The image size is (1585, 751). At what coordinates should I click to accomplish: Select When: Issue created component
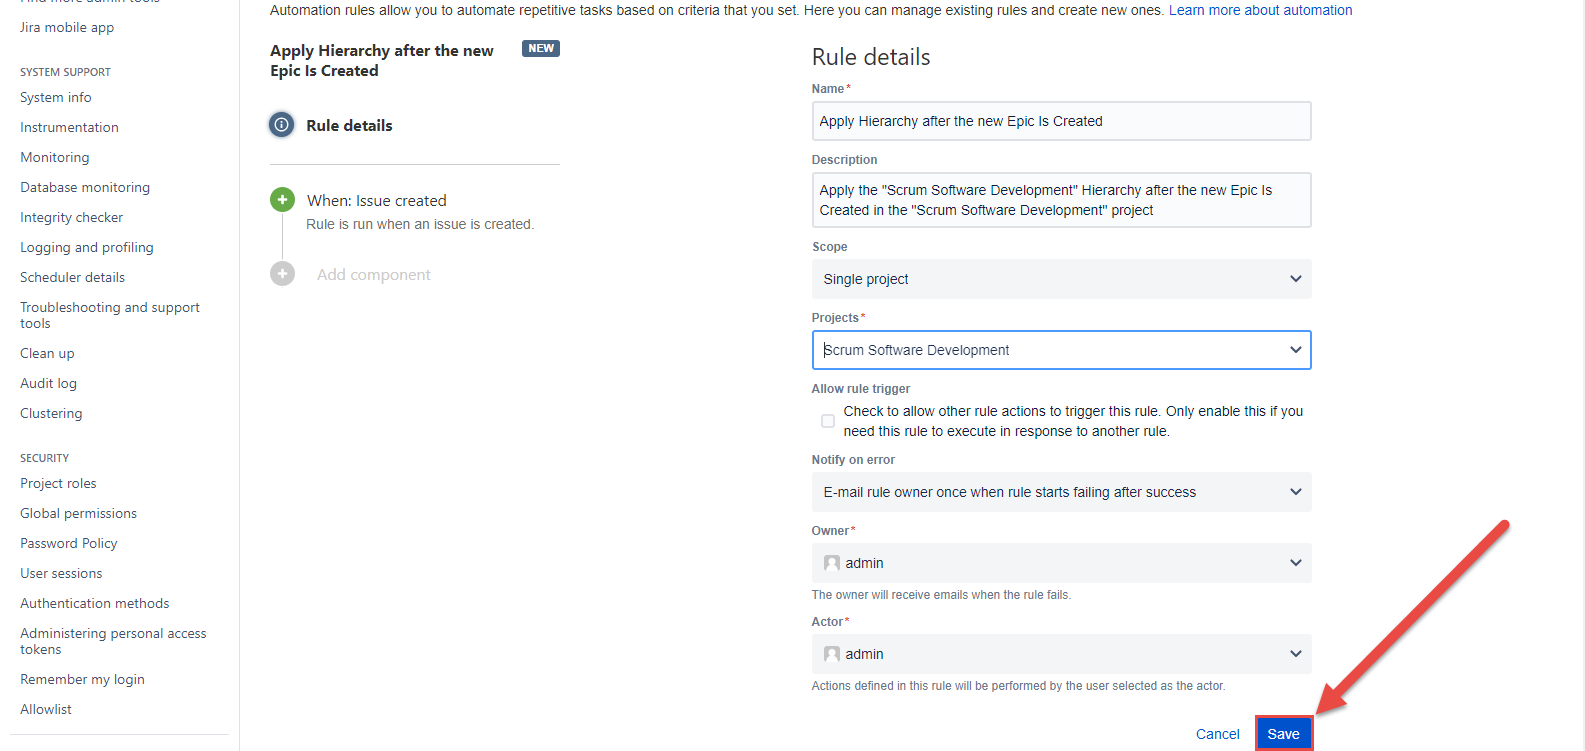(x=376, y=201)
